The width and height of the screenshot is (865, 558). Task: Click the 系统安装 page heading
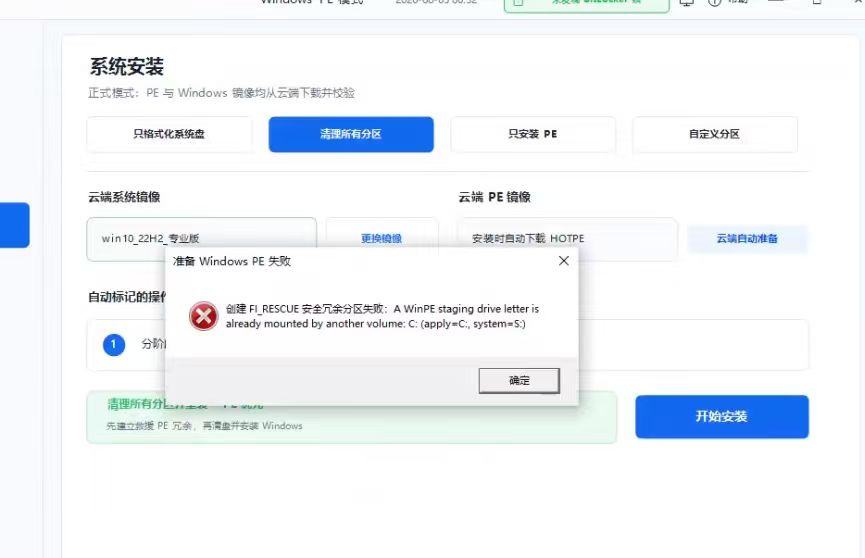click(x=127, y=67)
